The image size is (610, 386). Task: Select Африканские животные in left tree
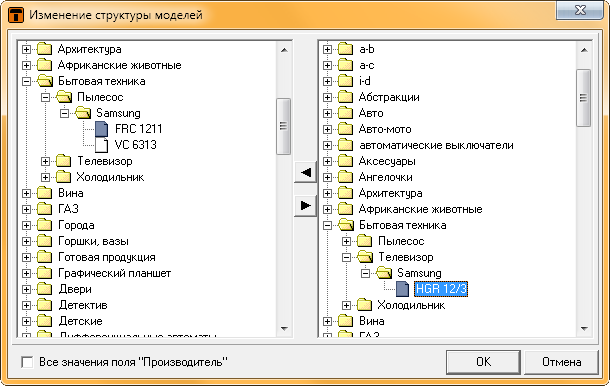(x=119, y=65)
